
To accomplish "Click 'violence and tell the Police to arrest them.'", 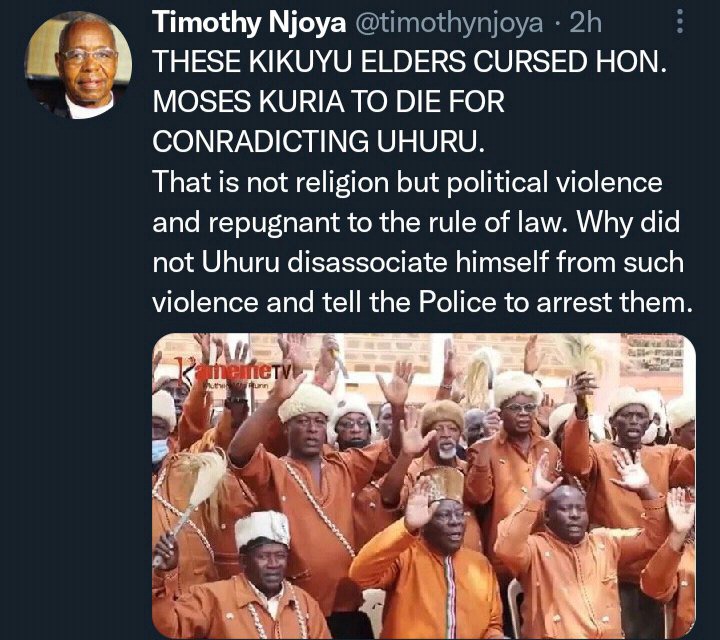I will coord(422,303).
